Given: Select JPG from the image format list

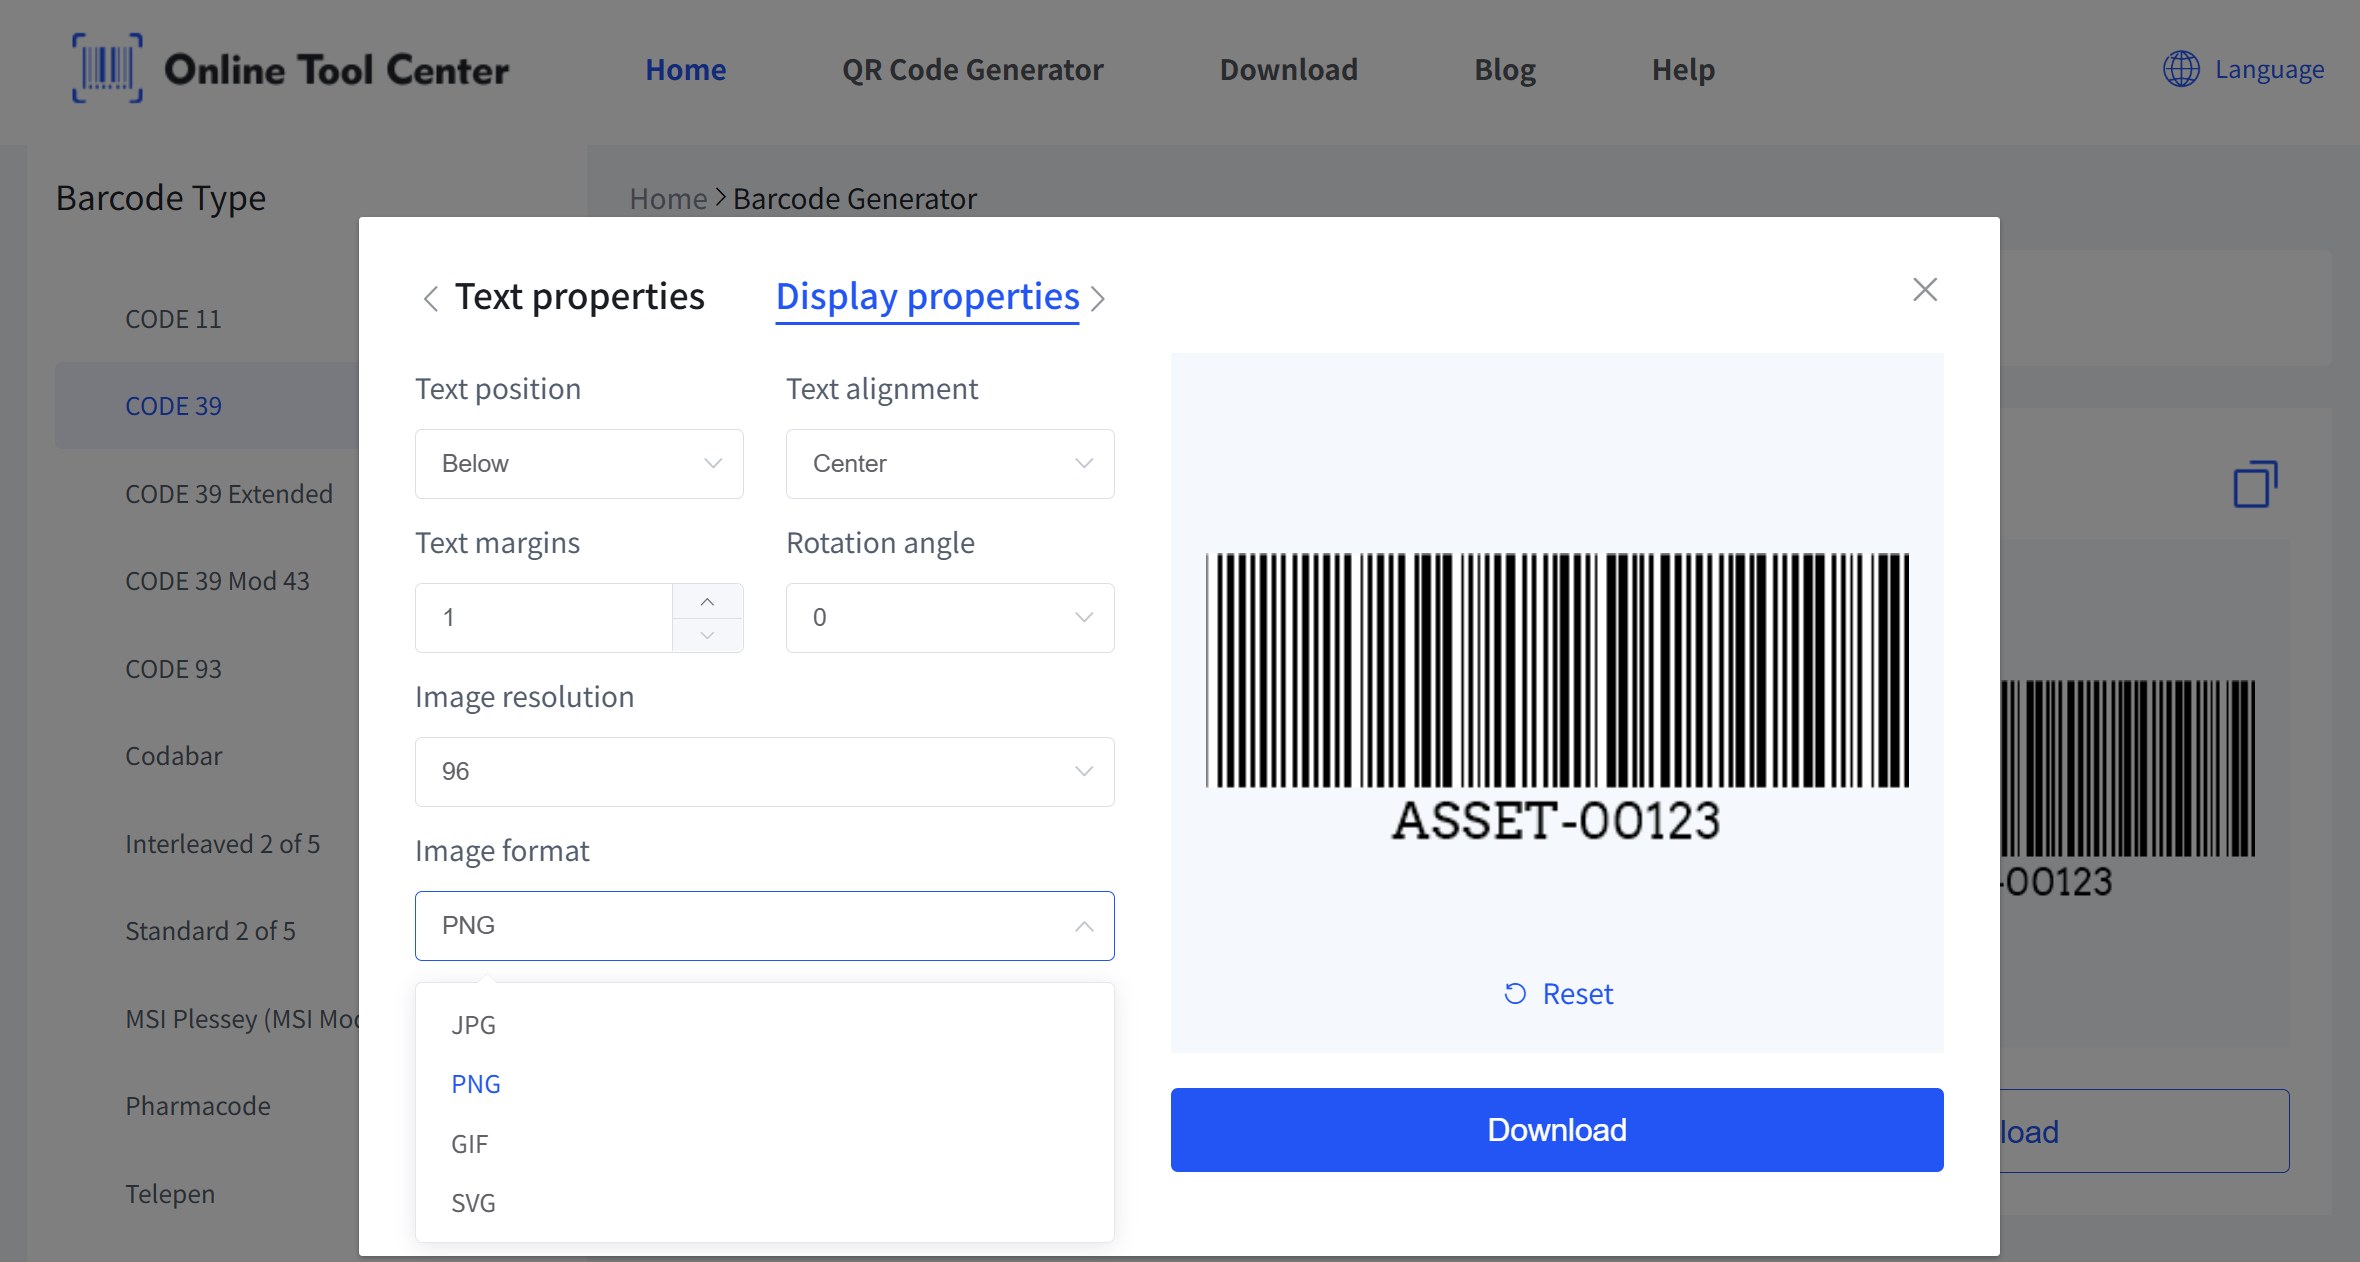Looking at the screenshot, I should pyautogui.click(x=474, y=1025).
